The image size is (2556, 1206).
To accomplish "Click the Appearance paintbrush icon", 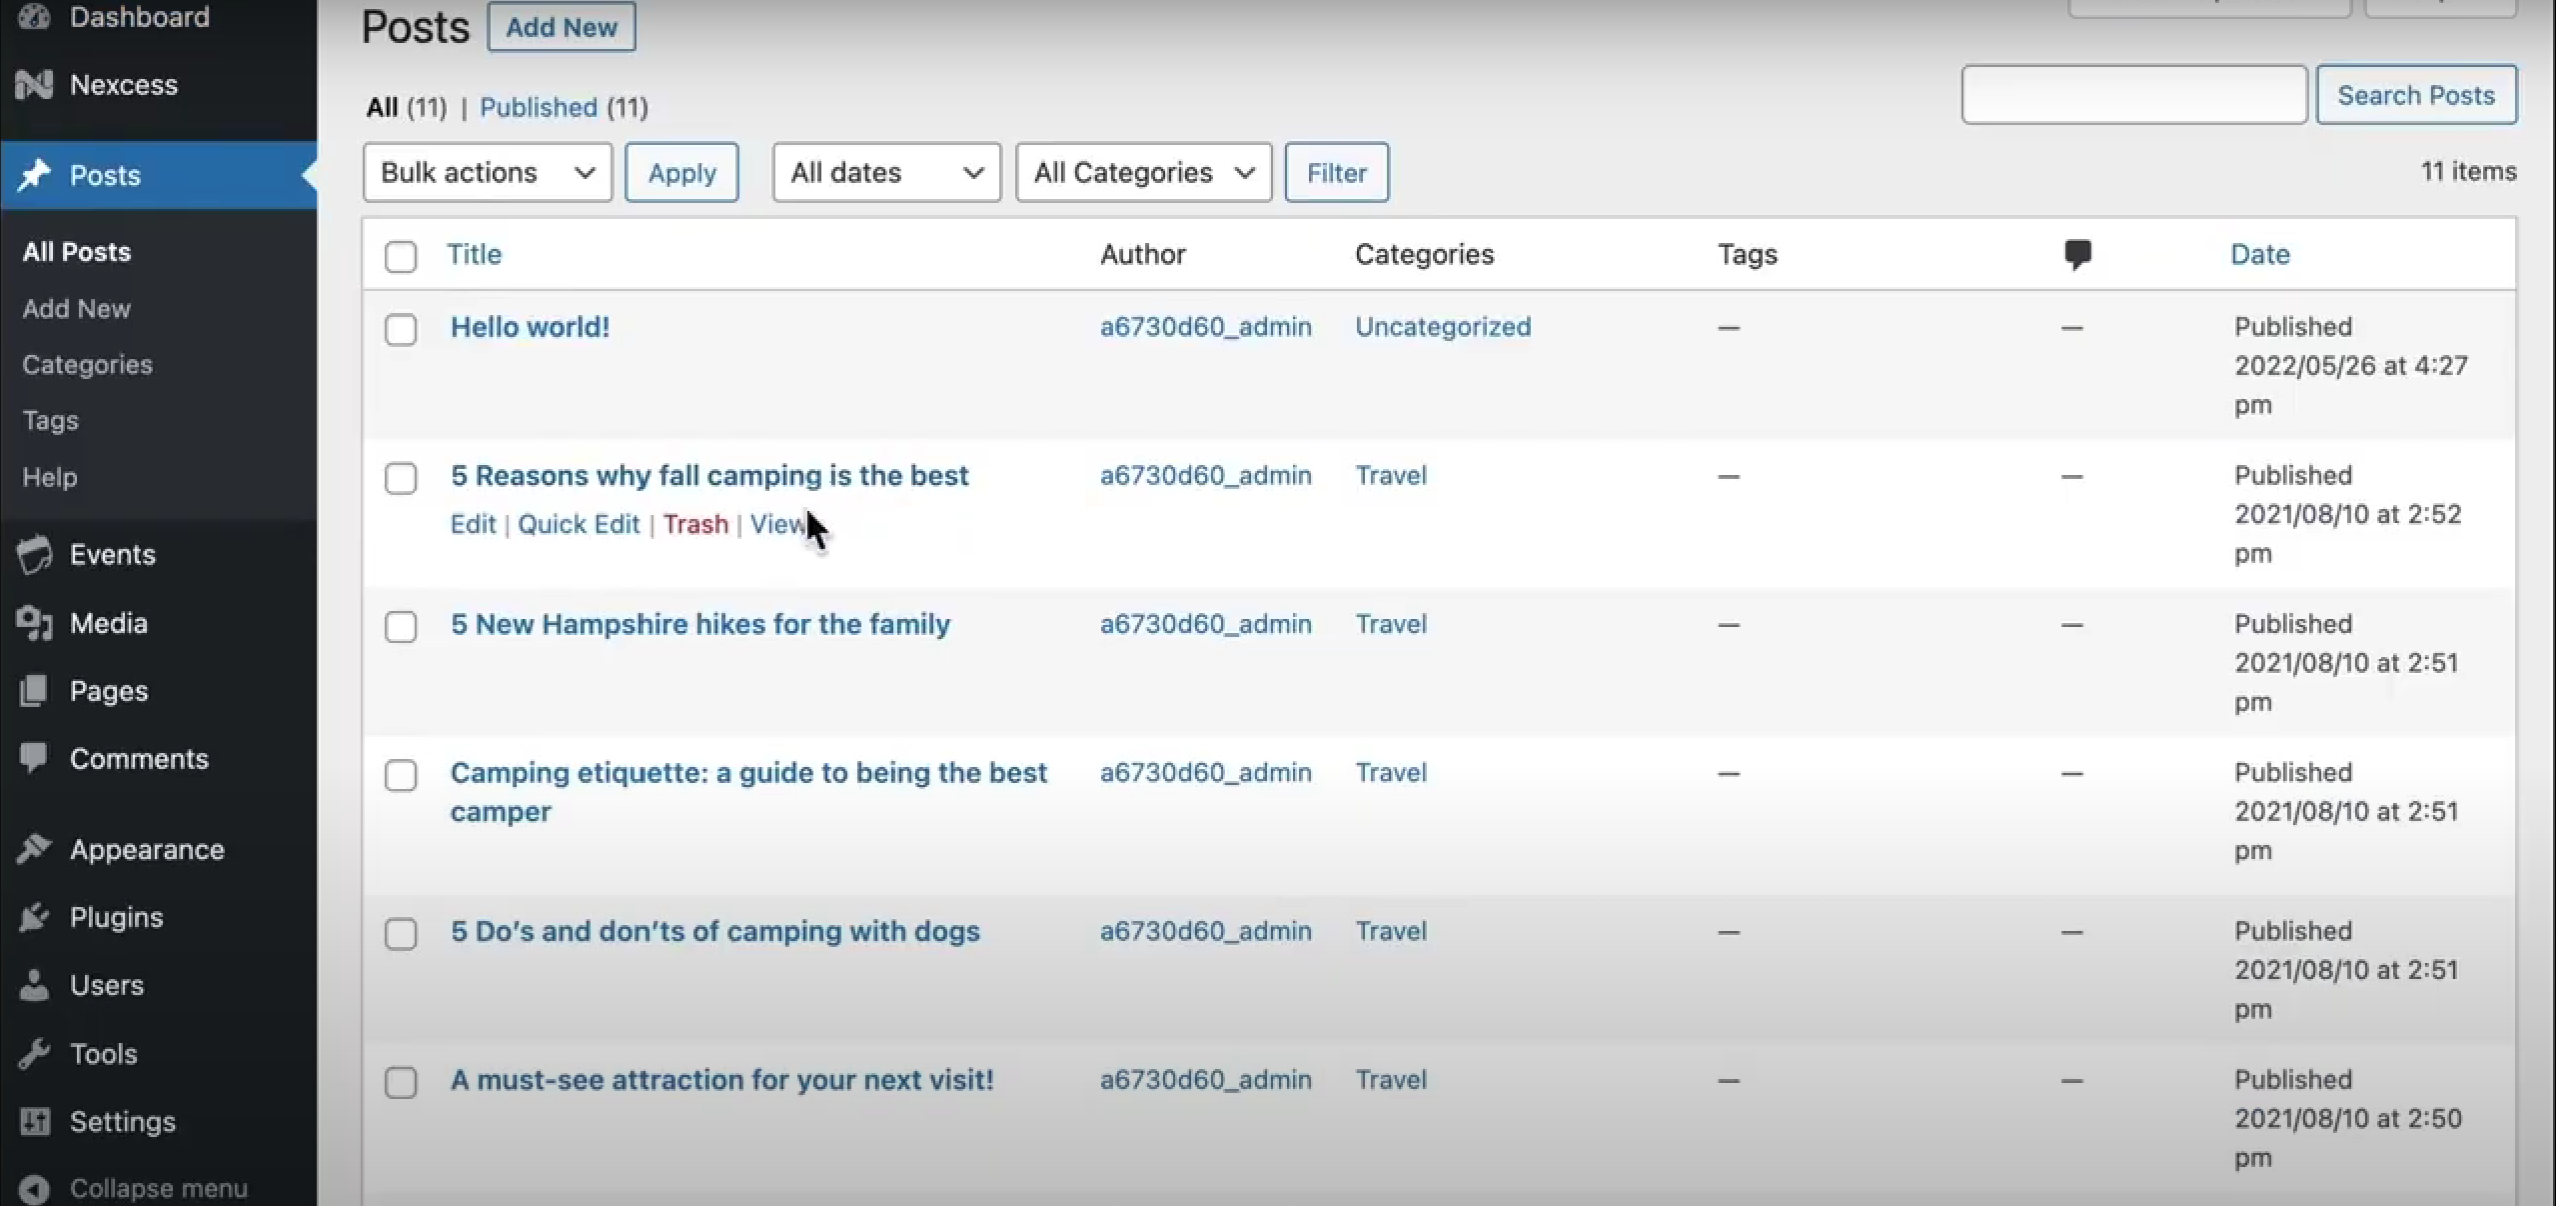I will (x=34, y=849).
